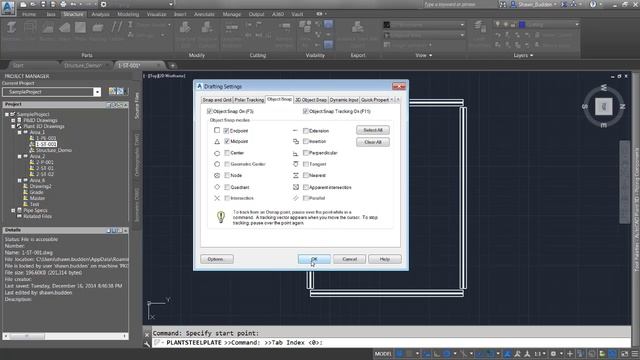Click the W compass letter on ViewCube
The width and height of the screenshot is (640, 360).
[604, 87]
